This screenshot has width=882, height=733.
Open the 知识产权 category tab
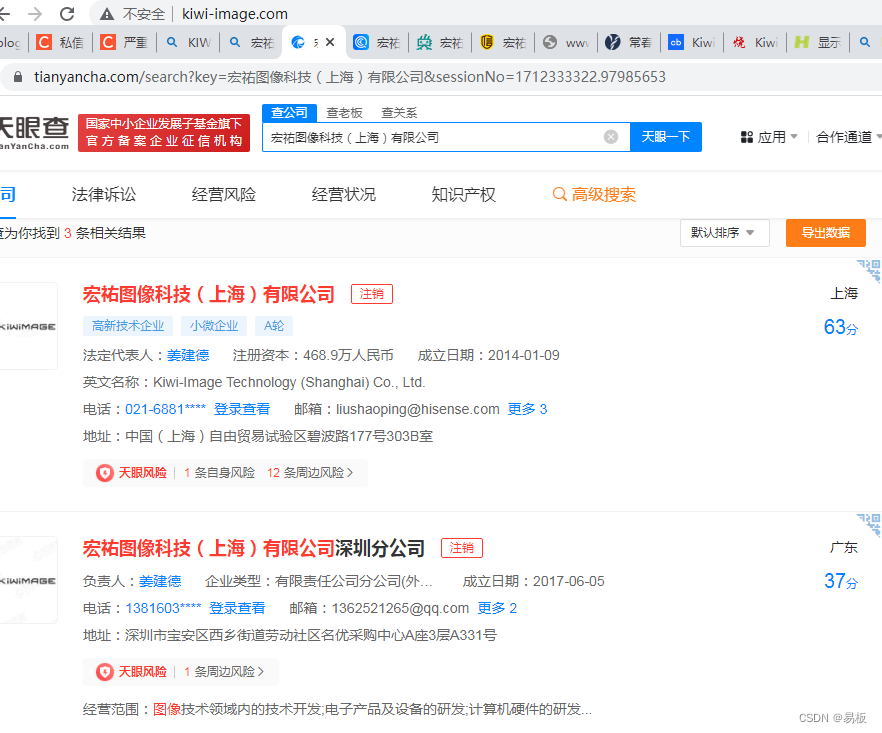tap(464, 195)
